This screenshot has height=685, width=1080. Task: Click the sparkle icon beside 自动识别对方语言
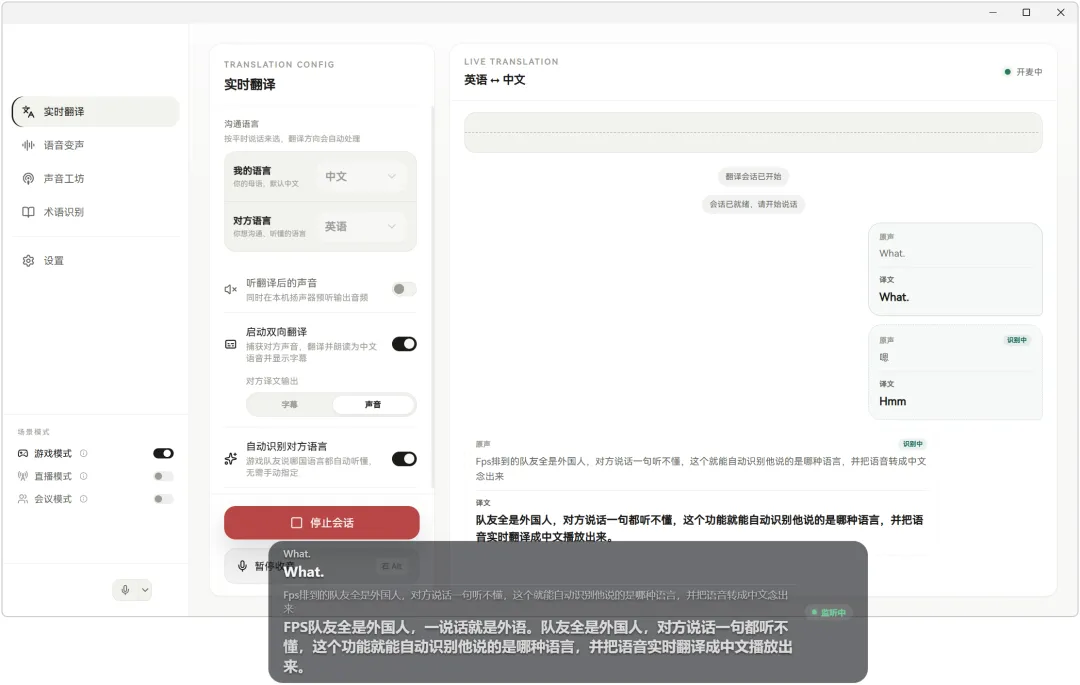point(231,459)
